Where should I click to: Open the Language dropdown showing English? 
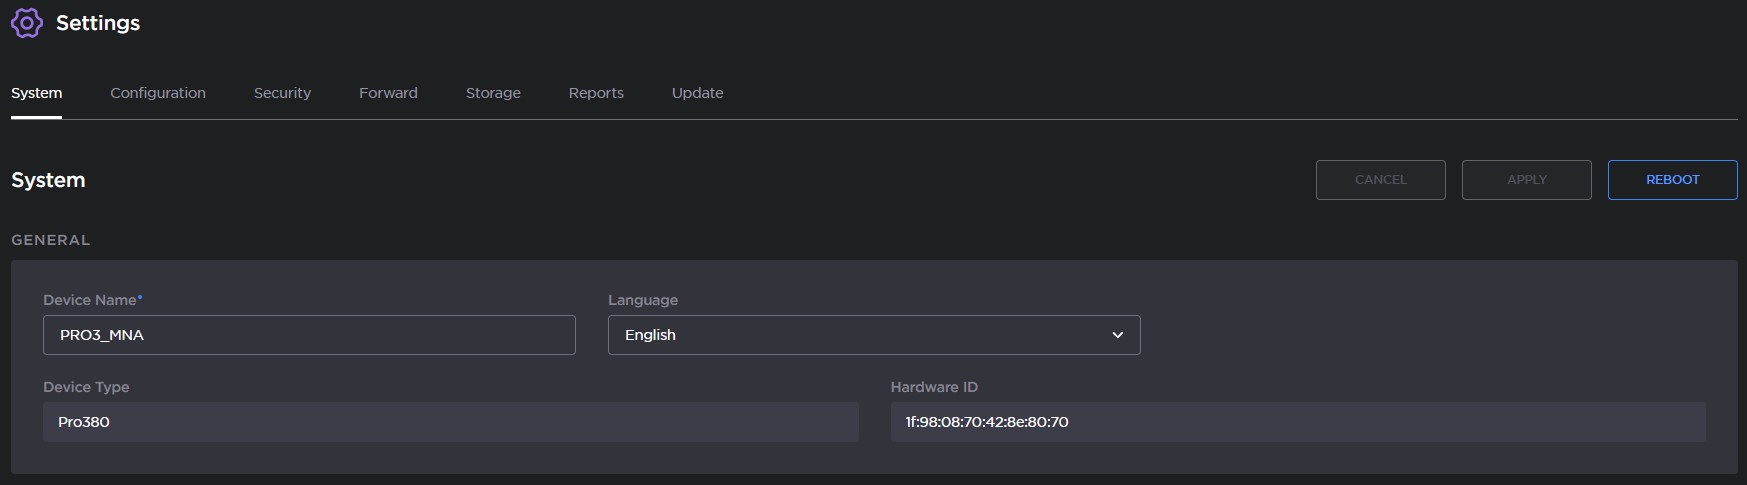point(873,335)
